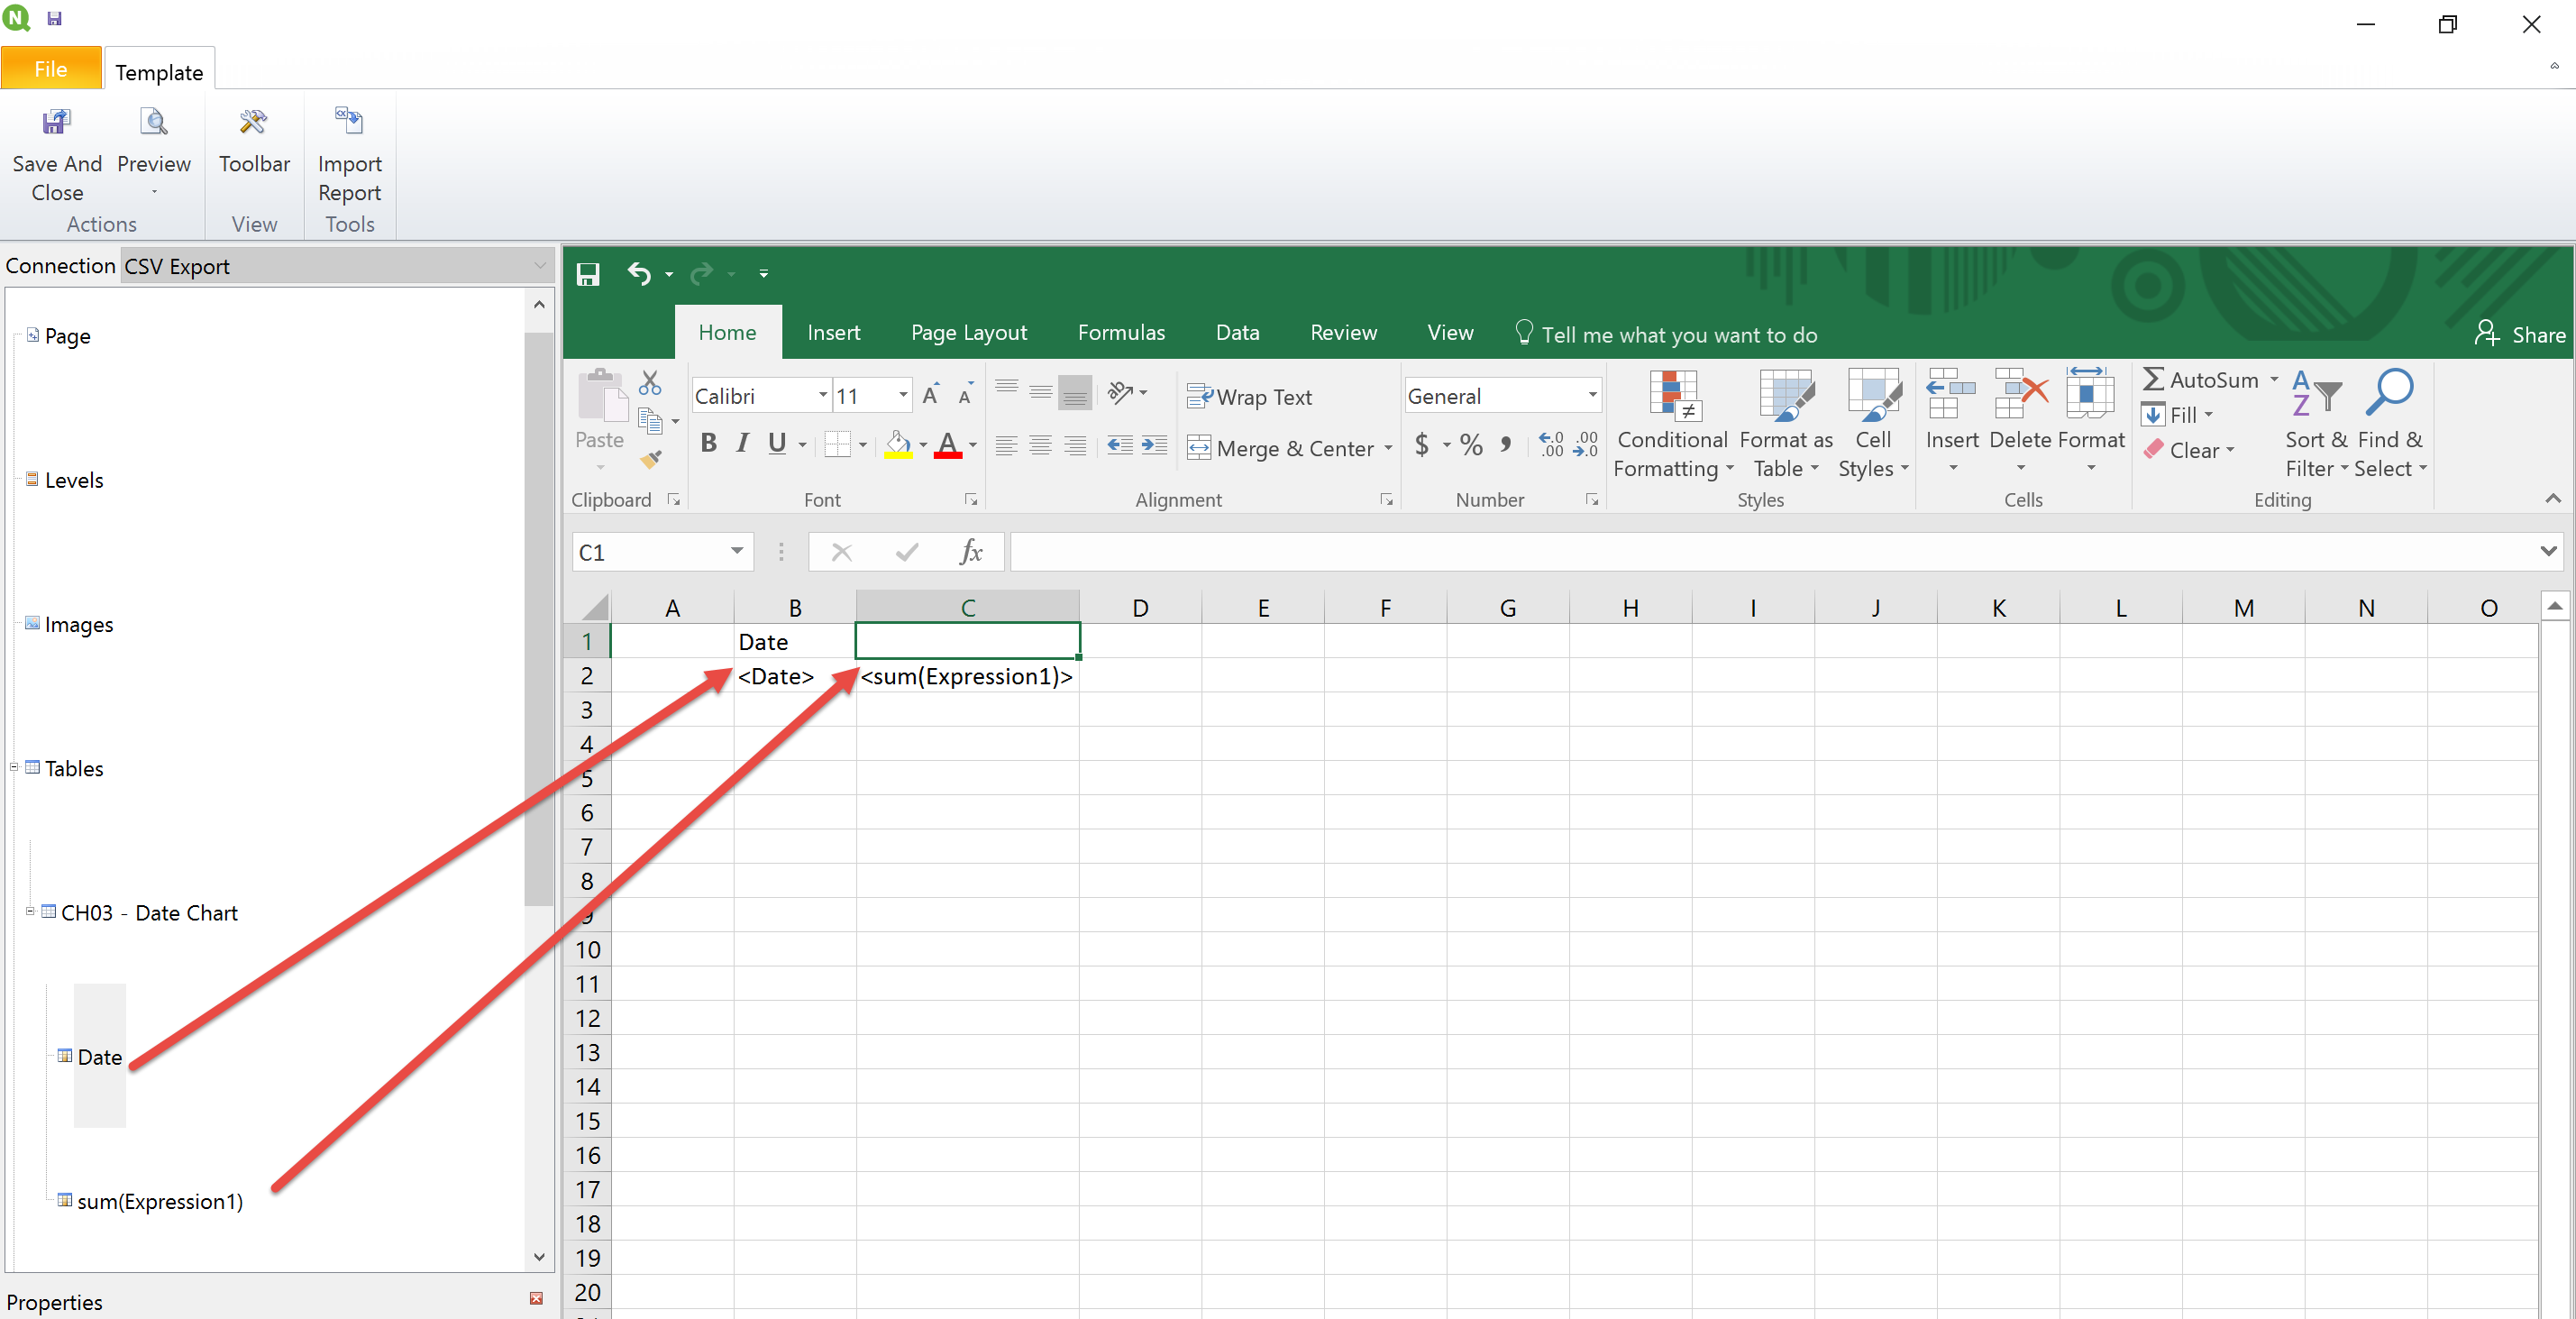2576x1319 pixels.
Task: Click the Sort & Filter icon
Action: point(2316,394)
